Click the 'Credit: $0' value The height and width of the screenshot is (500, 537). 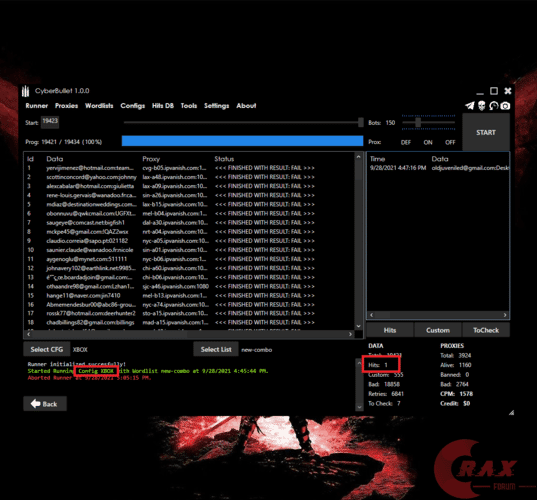pos(455,403)
